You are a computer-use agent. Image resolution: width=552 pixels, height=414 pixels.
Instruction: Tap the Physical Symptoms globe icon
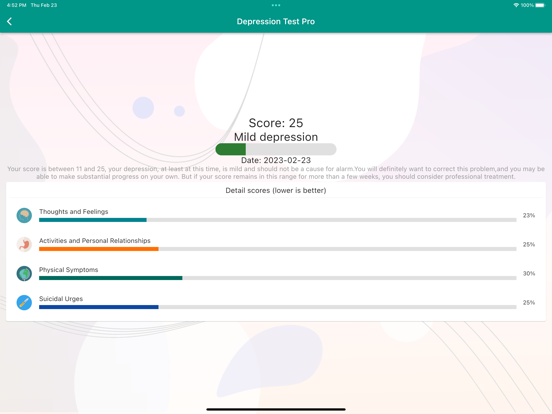click(x=24, y=274)
